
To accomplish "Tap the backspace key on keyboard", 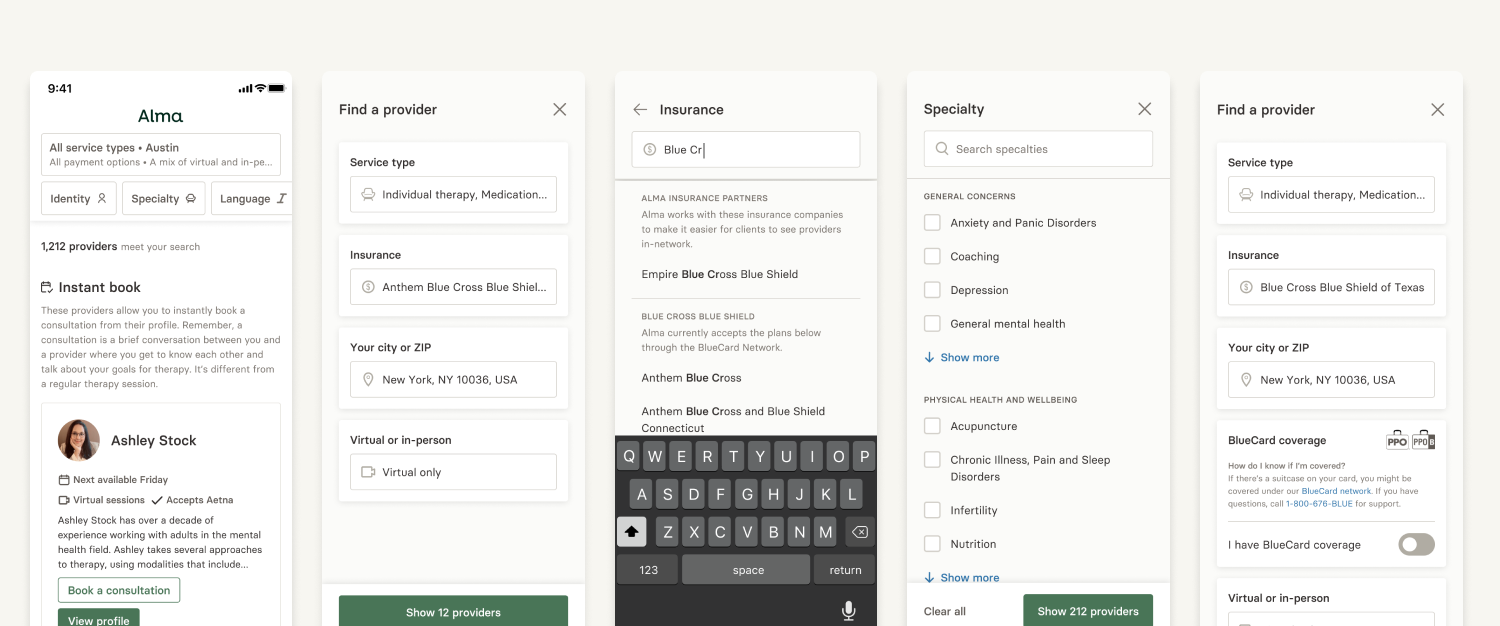I will [x=858, y=532].
